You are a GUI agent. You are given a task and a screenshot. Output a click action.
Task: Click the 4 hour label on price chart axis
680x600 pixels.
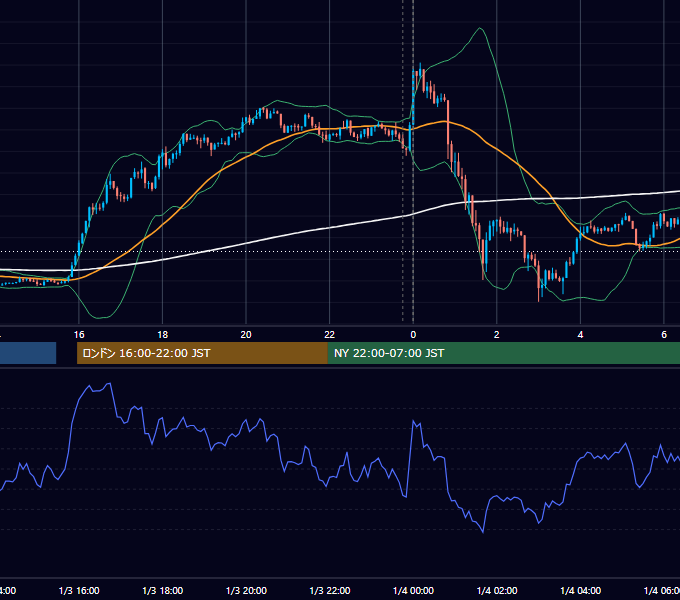click(x=580, y=335)
